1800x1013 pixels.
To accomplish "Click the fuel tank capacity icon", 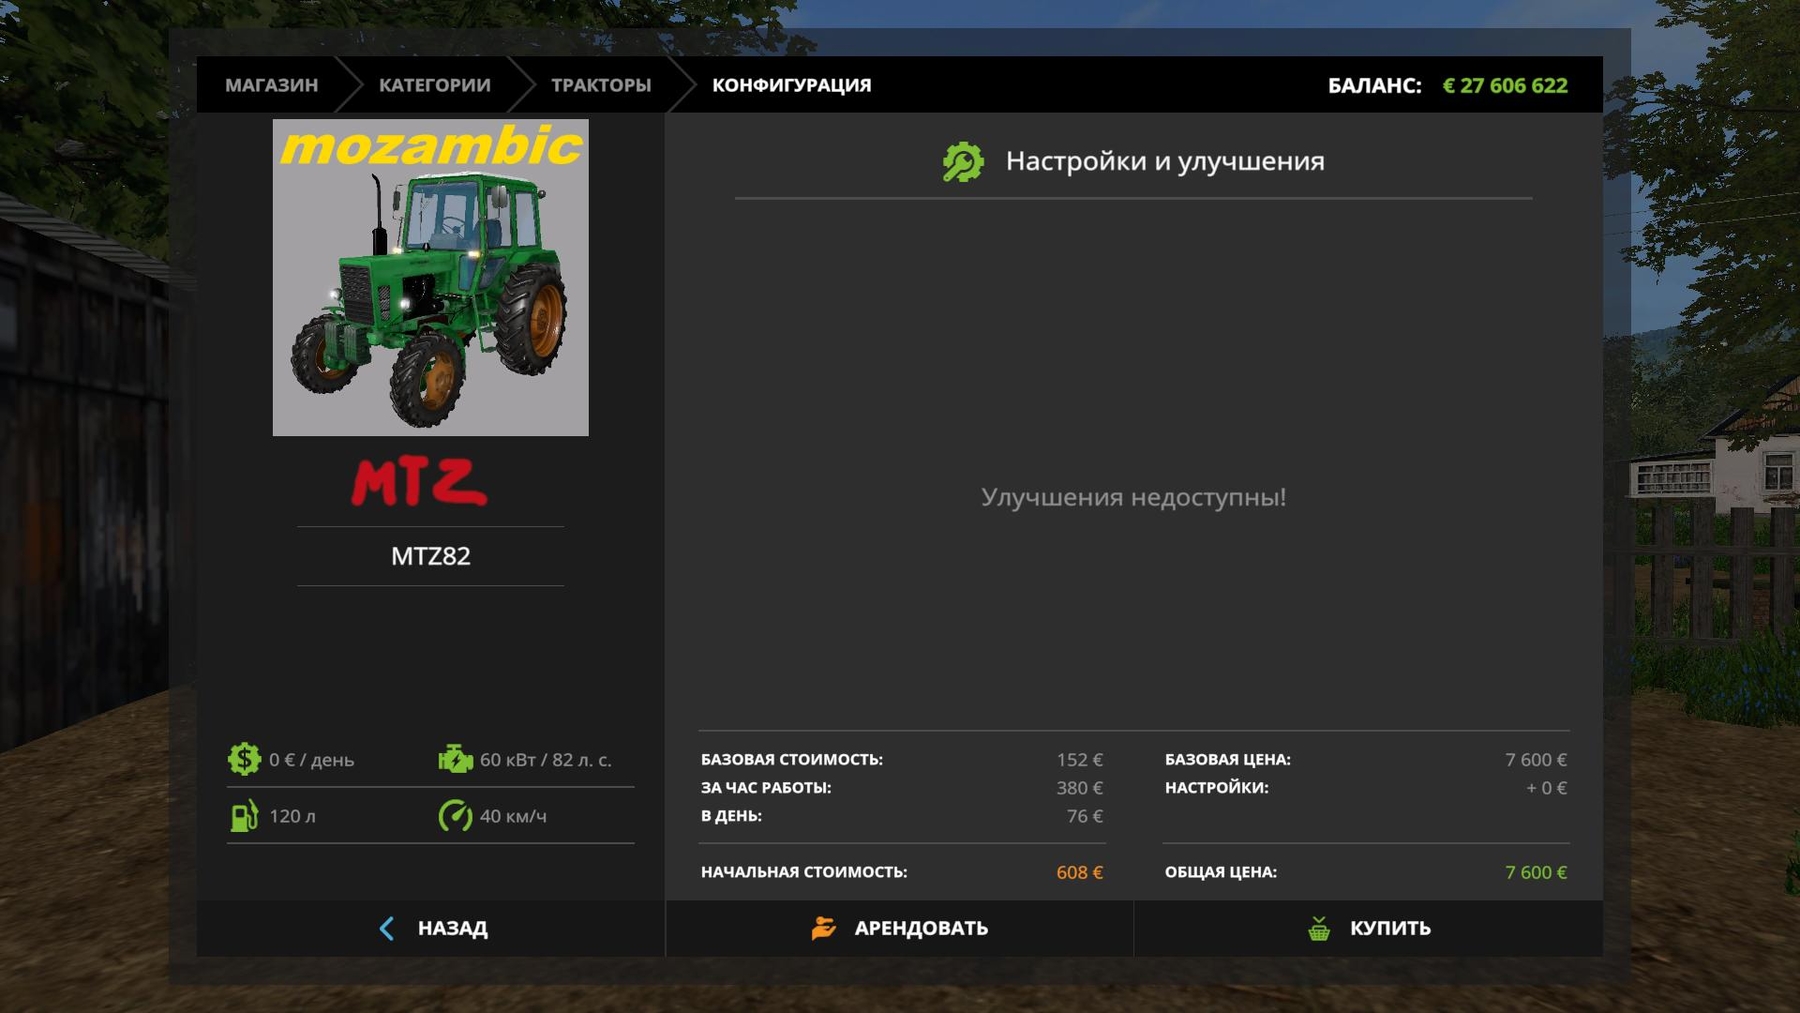I will (244, 816).
